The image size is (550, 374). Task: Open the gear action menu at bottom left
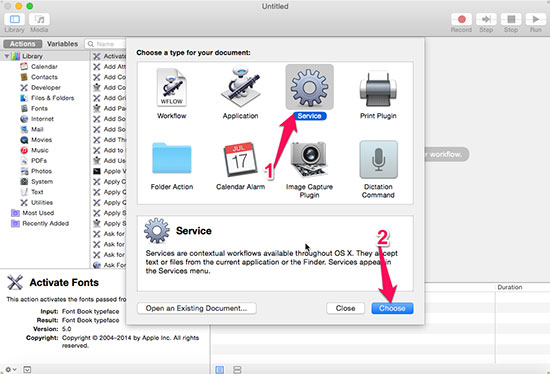tap(11, 369)
